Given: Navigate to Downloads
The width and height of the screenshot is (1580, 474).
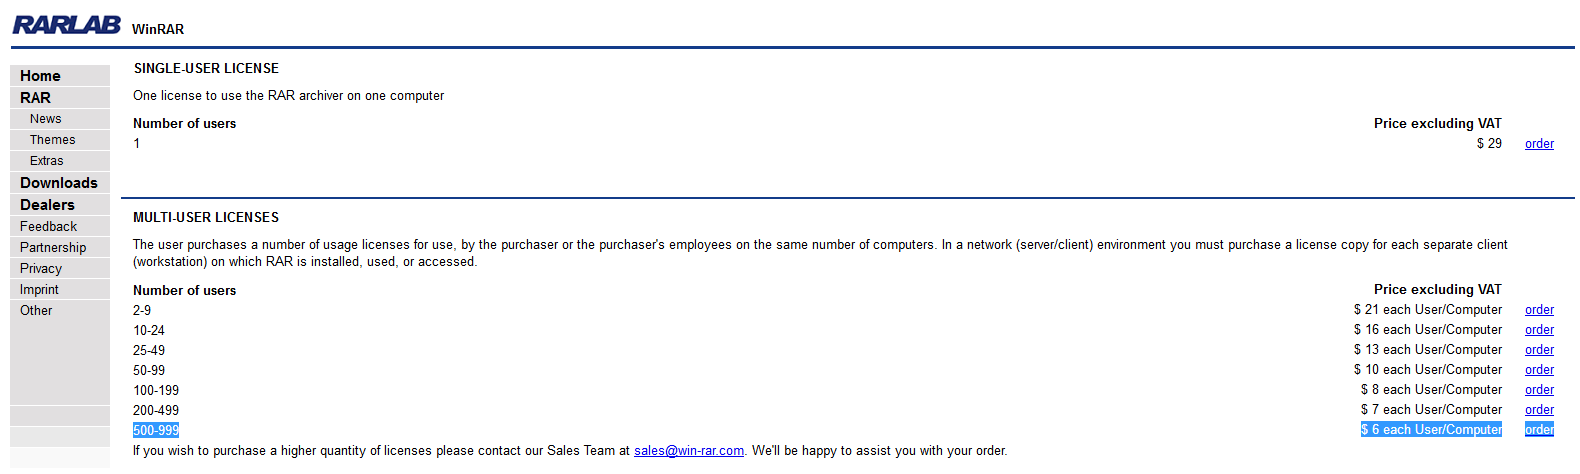Looking at the screenshot, I should (58, 183).
